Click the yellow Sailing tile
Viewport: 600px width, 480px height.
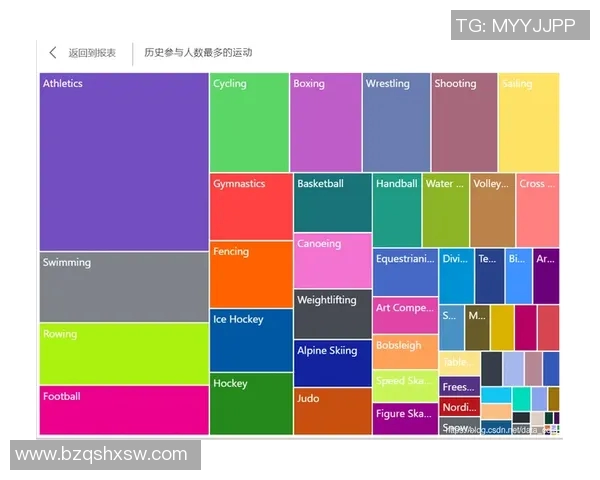[528, 123]
